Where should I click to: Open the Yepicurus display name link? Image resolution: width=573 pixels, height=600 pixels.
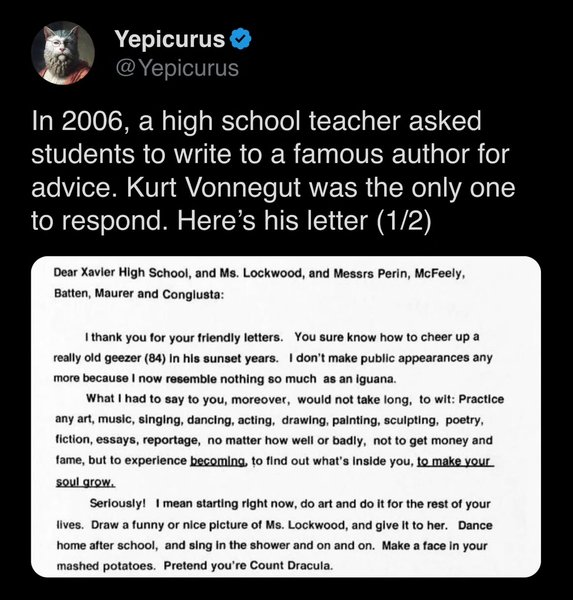(x=170, y=39)
